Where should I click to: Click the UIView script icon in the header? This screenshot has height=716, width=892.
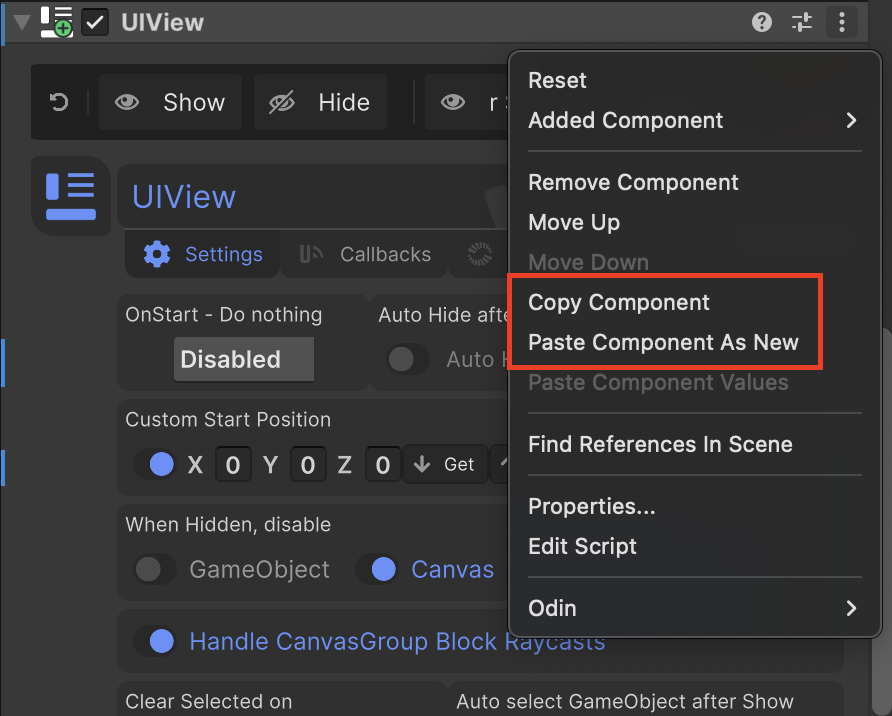click(x=56, y=22)
